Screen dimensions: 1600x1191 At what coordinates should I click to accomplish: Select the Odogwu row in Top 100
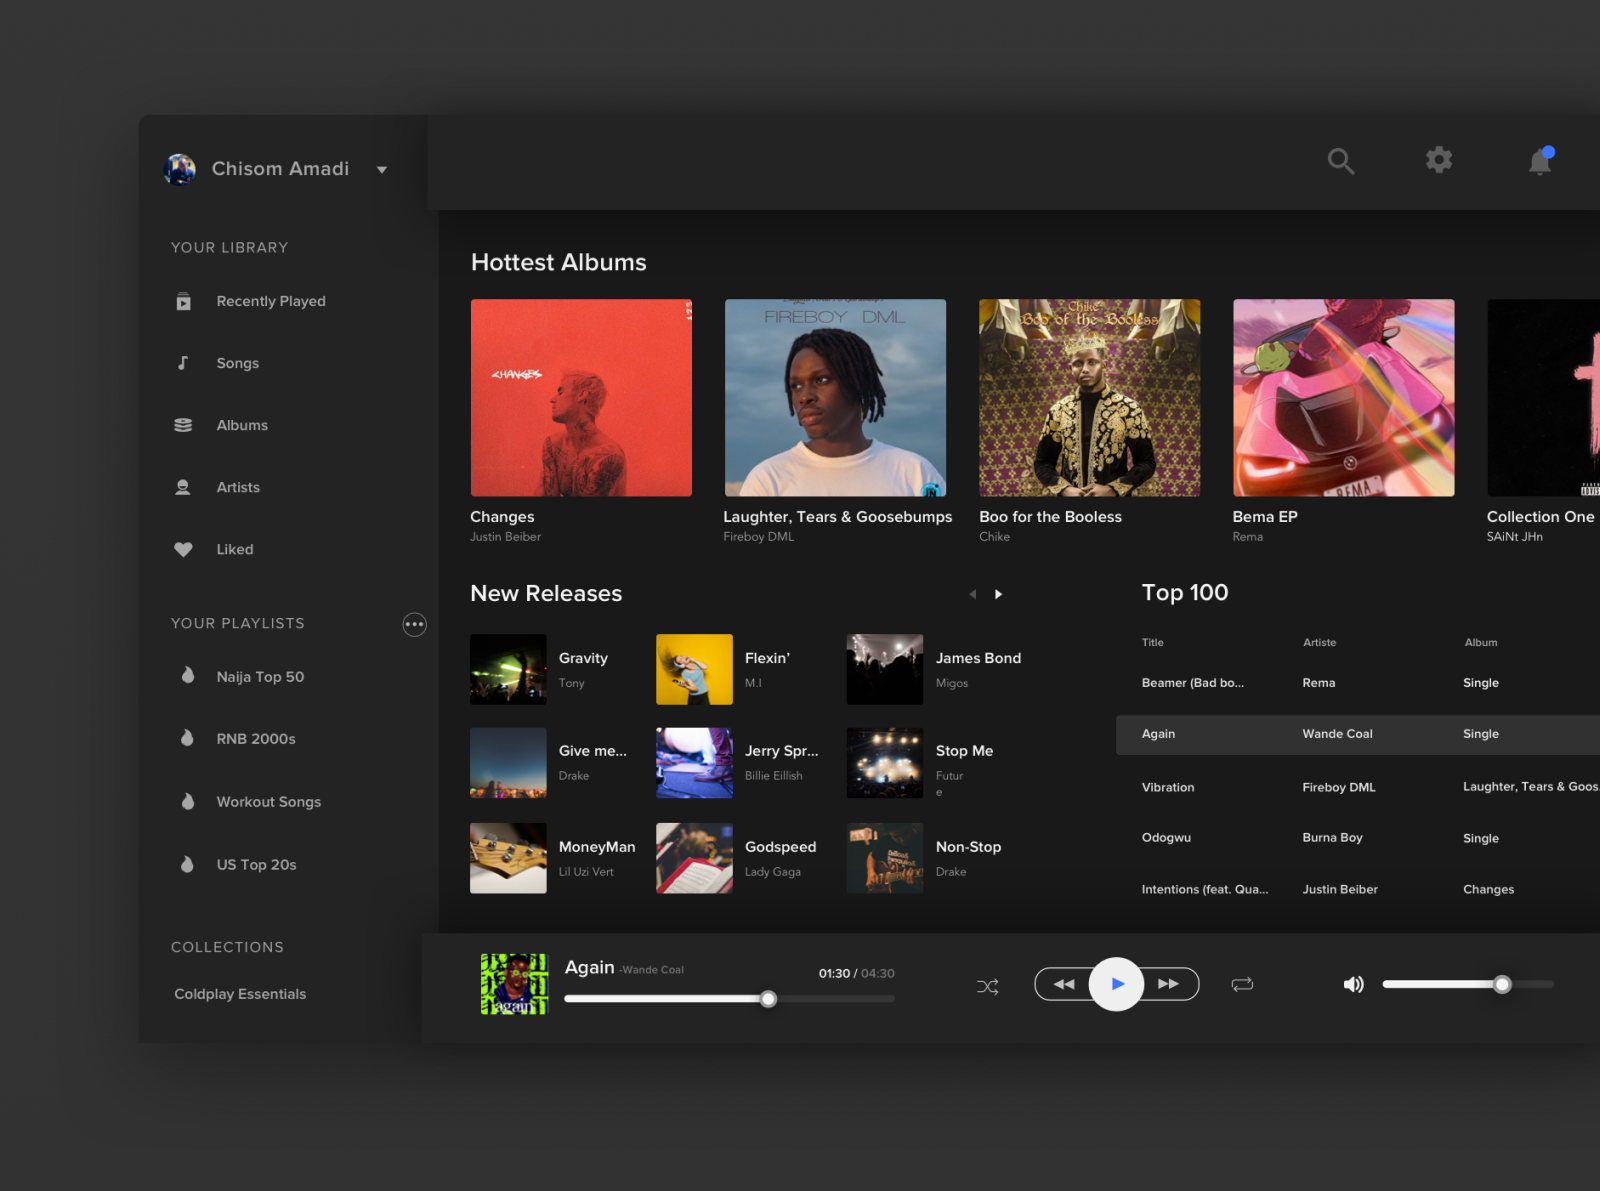(x=1358, y=838)
